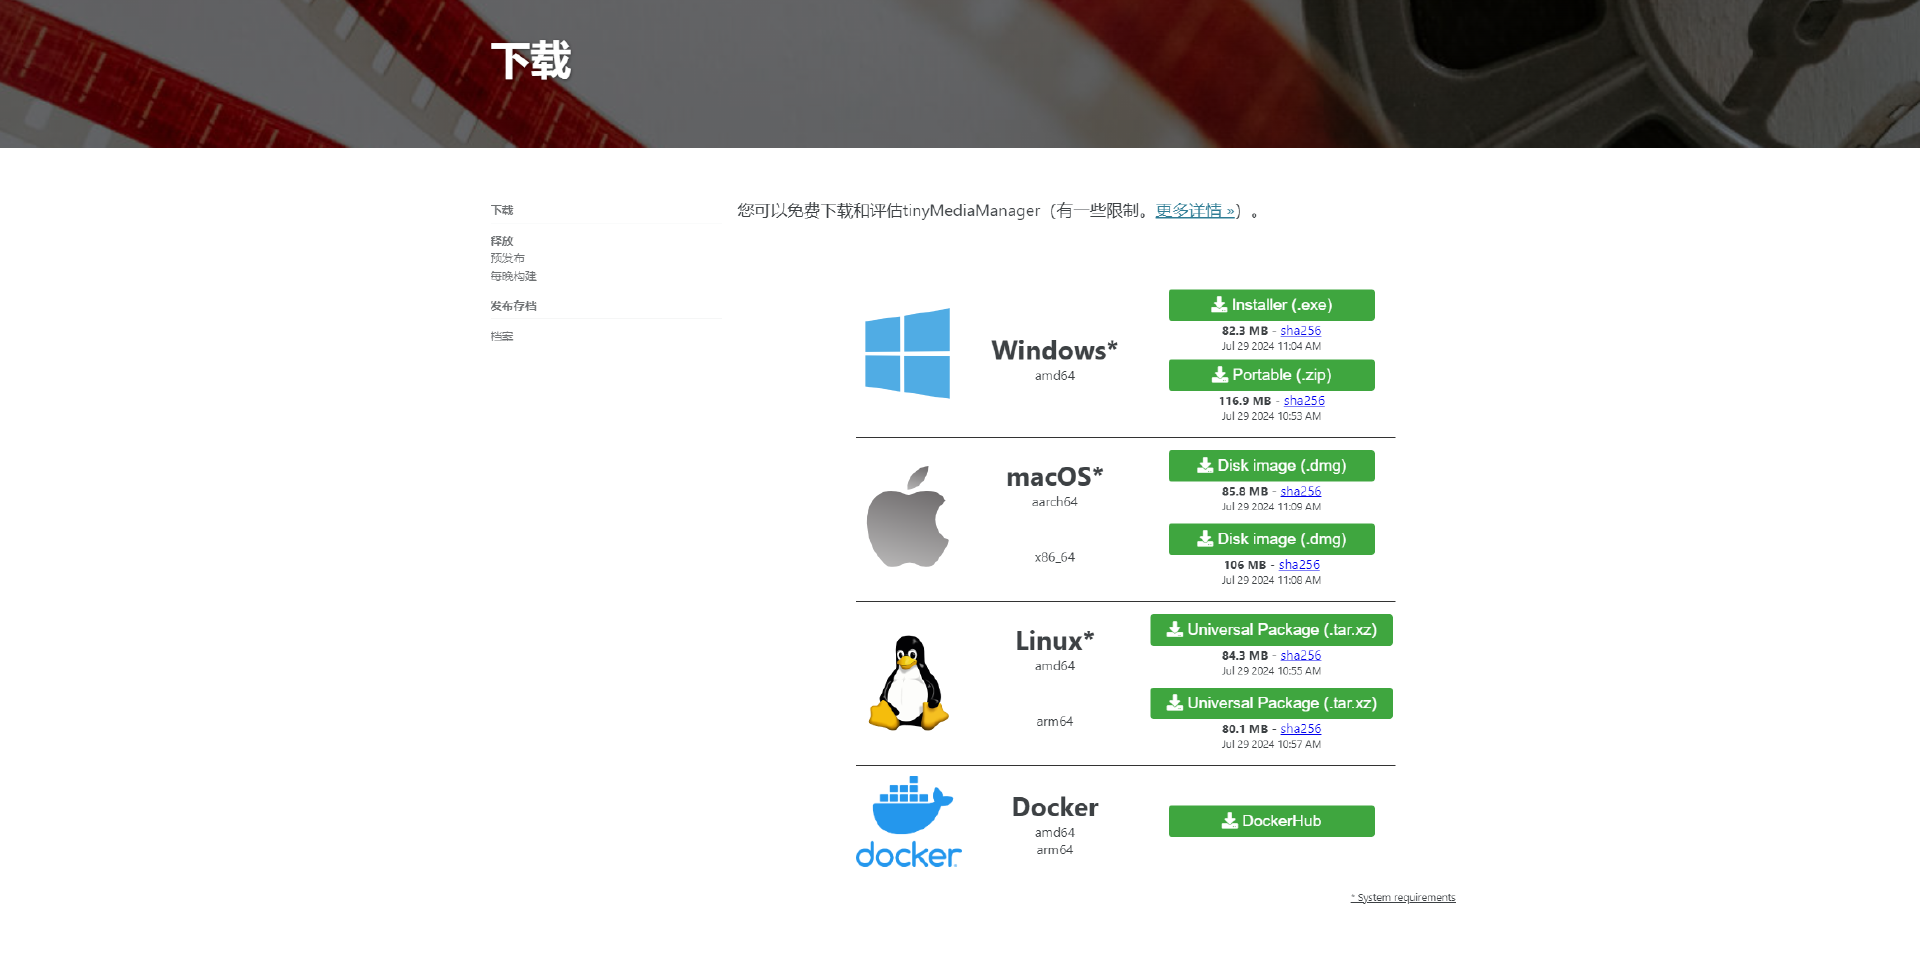Download Linux arm64 Universal Package (.tar.xz)
Screen dimensions: 1920x954
tap(1271, 703)
